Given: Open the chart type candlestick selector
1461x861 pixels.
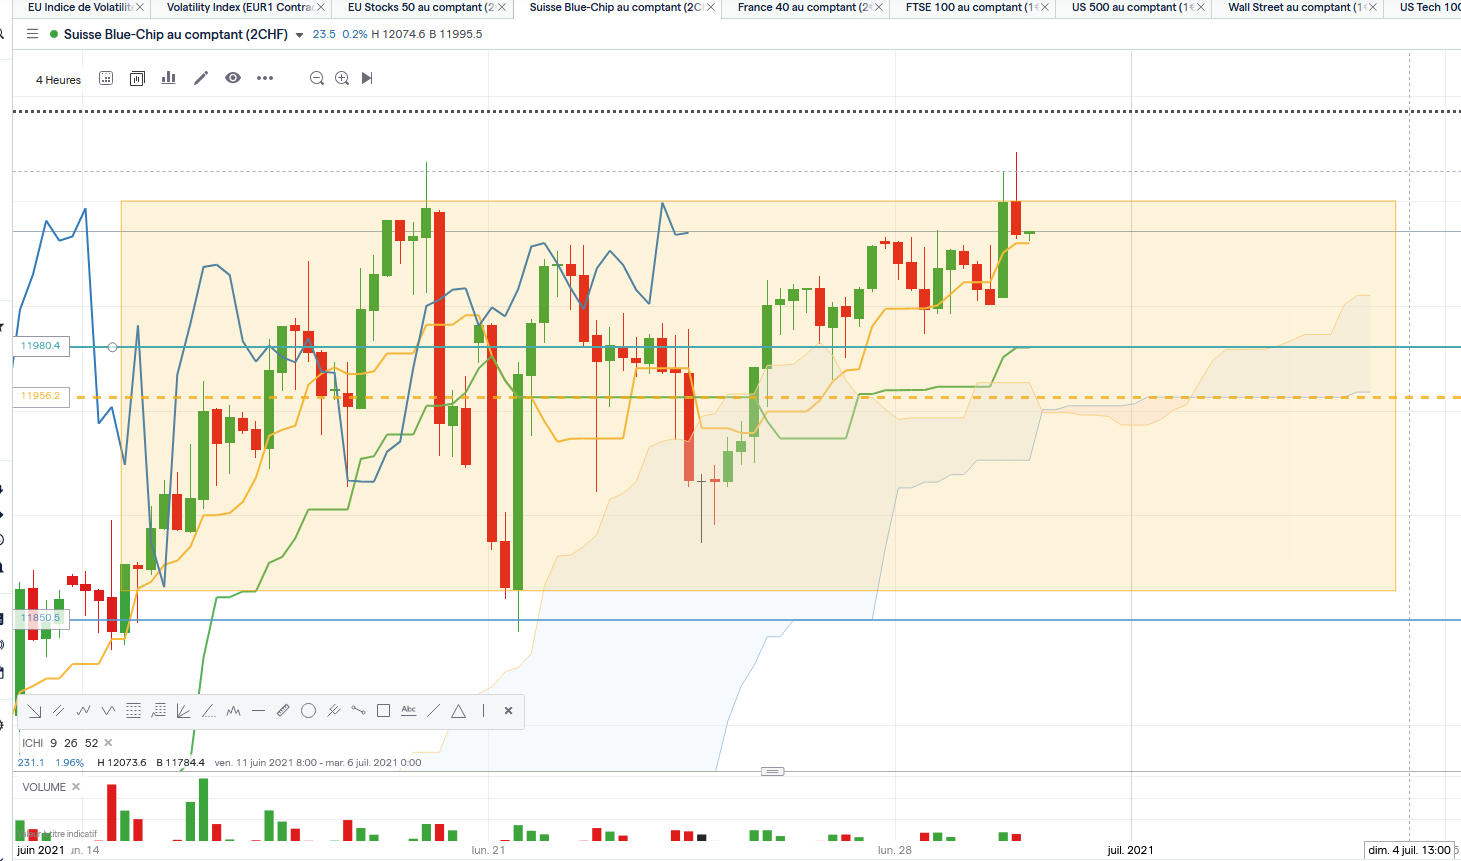Looking at the screenshot, I should click(x=138, y=78).
